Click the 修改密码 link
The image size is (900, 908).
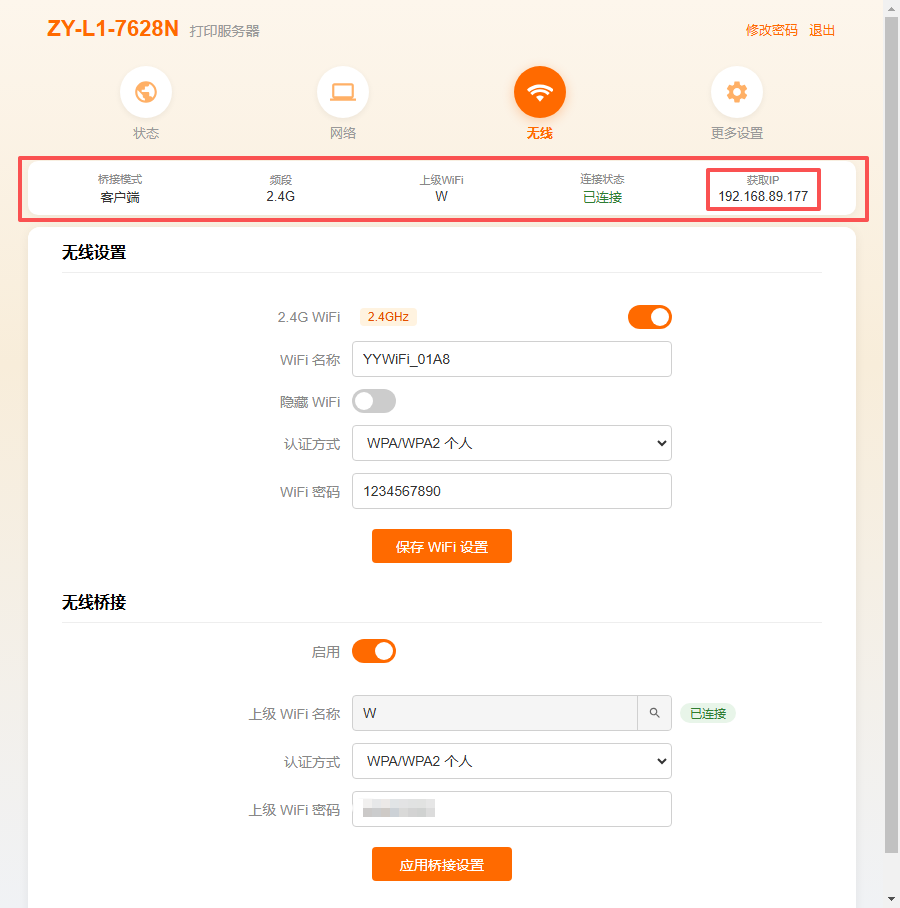[771, 30]
